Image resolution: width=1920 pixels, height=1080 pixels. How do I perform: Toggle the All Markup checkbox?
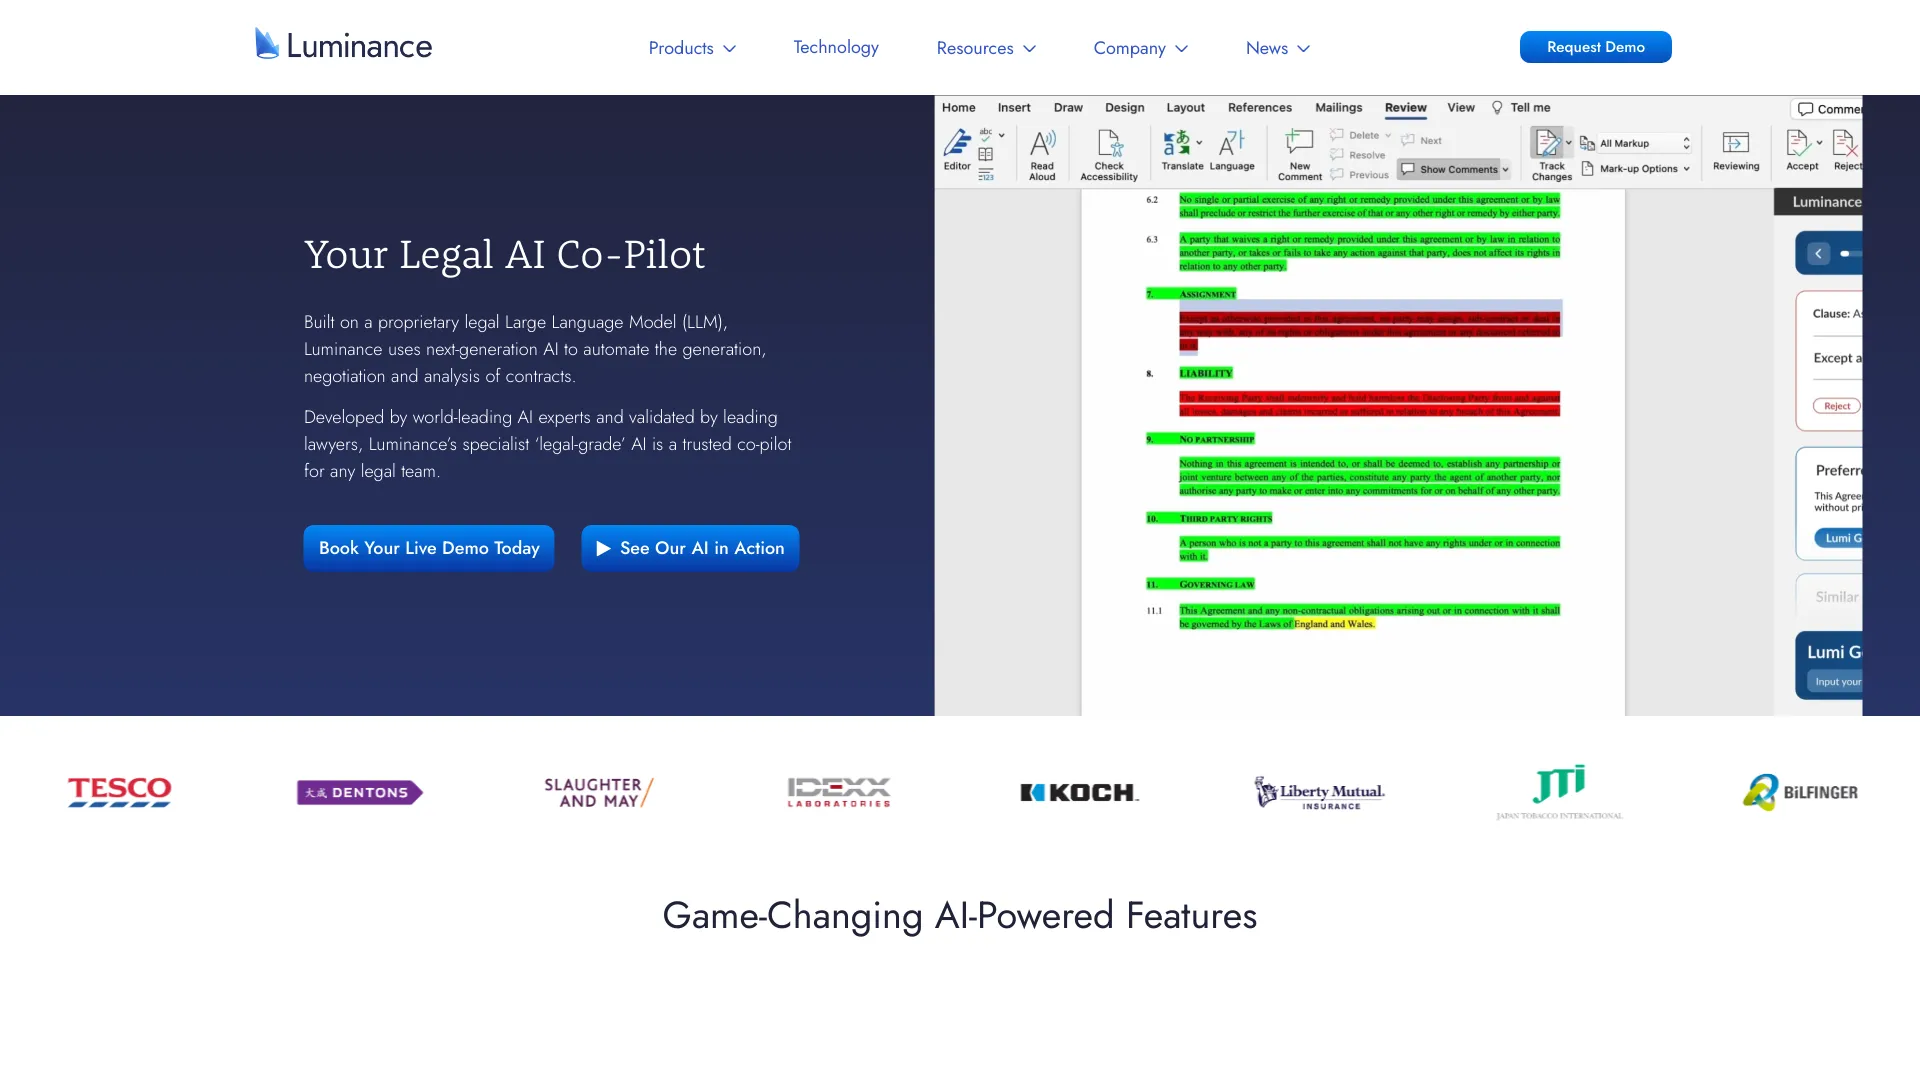point(1635,142)
